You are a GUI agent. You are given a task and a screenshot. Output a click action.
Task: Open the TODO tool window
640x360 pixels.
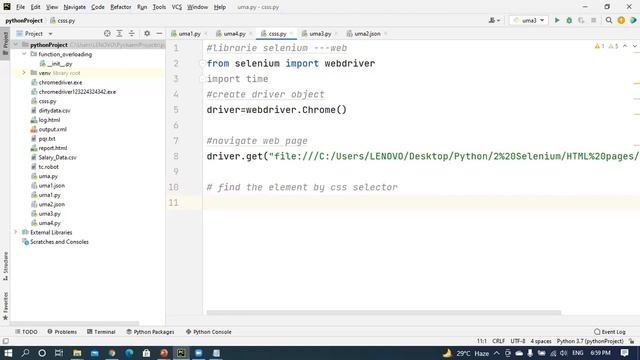pyautogui.click(x=27, y=332)
